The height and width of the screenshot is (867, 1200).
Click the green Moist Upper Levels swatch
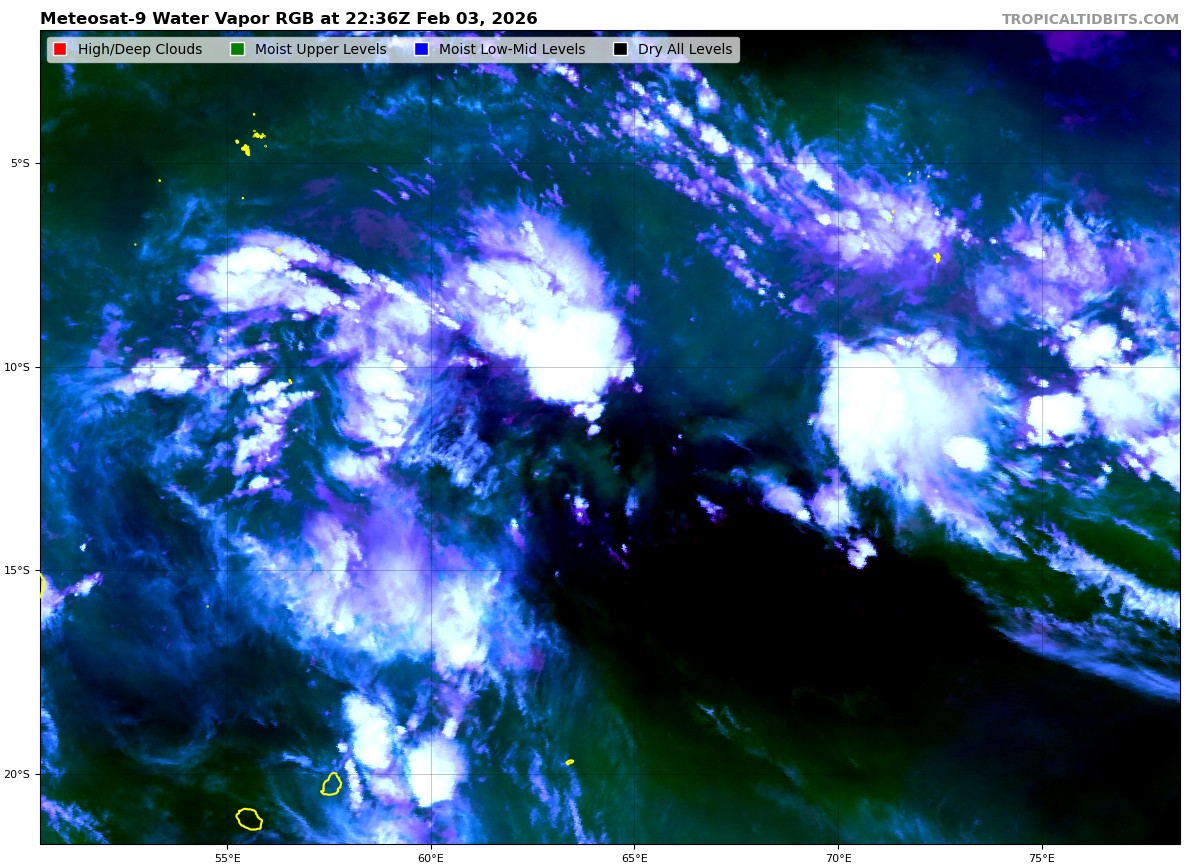(237, 50)
